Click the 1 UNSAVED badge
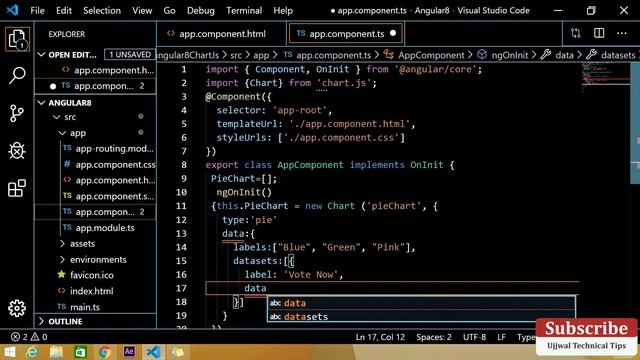The height and width of the screenshot is (360, 640). coord(129,55)
